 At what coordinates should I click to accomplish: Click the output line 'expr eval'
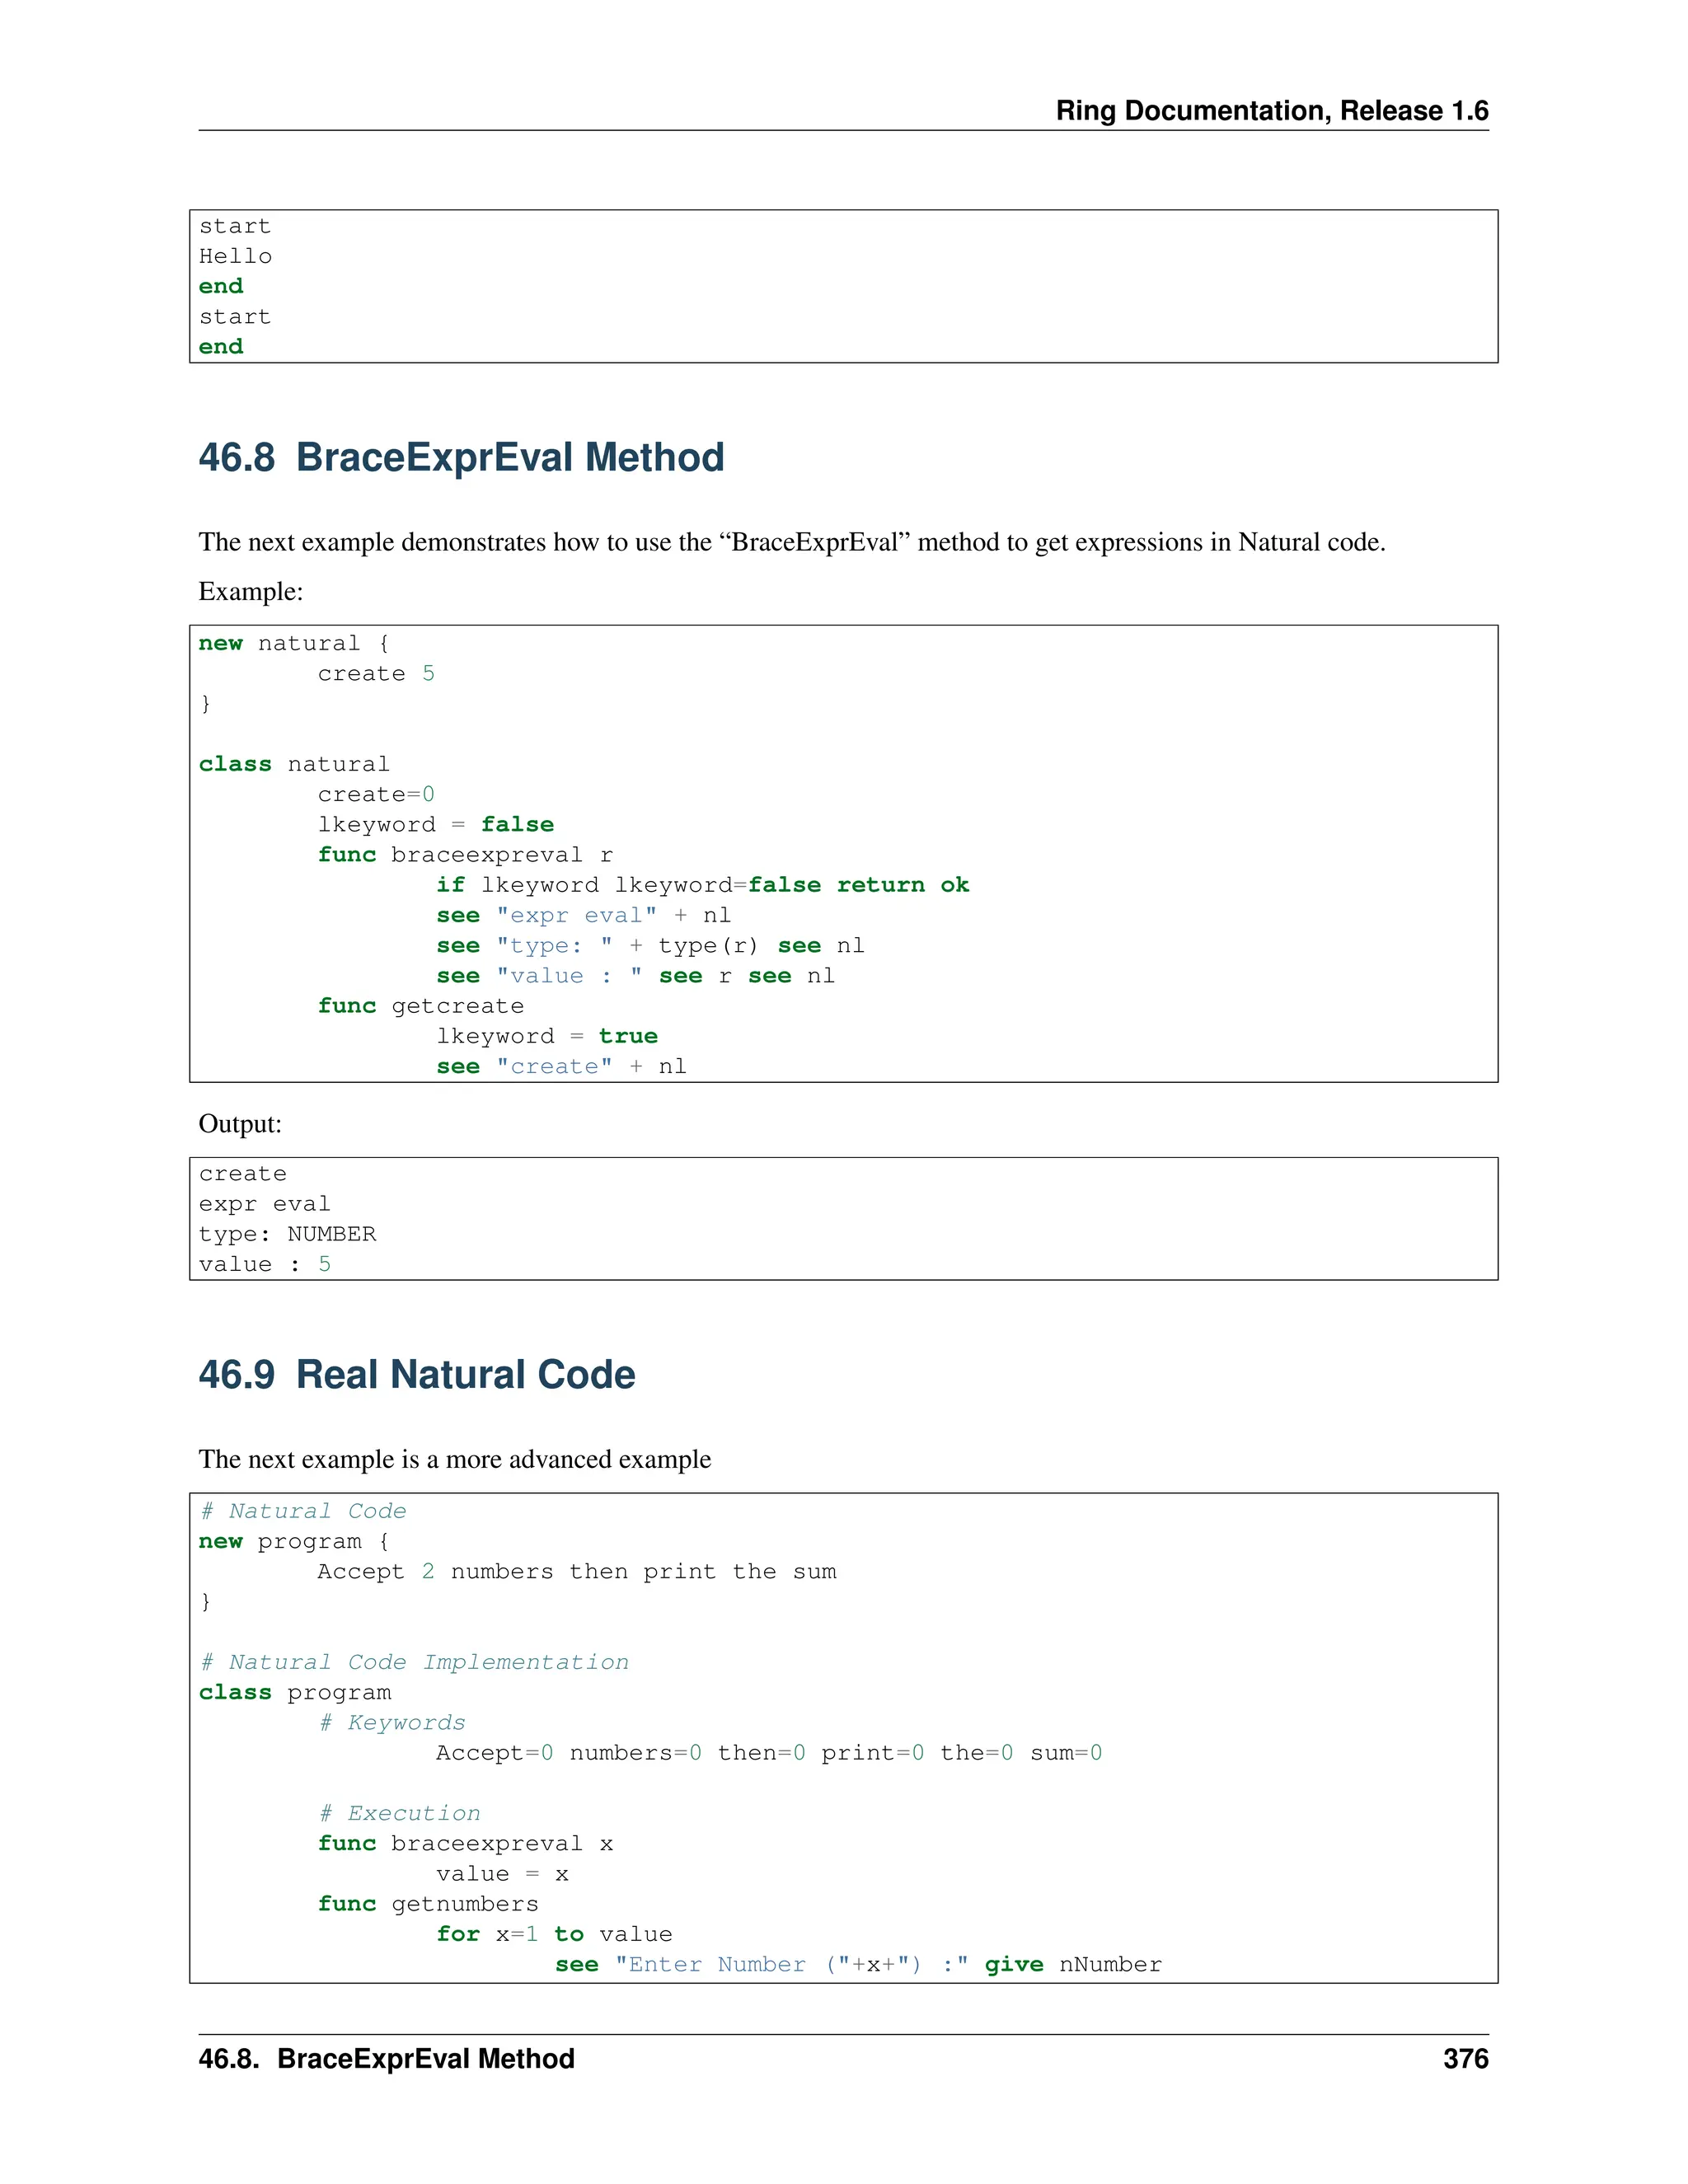point(264,1204)
